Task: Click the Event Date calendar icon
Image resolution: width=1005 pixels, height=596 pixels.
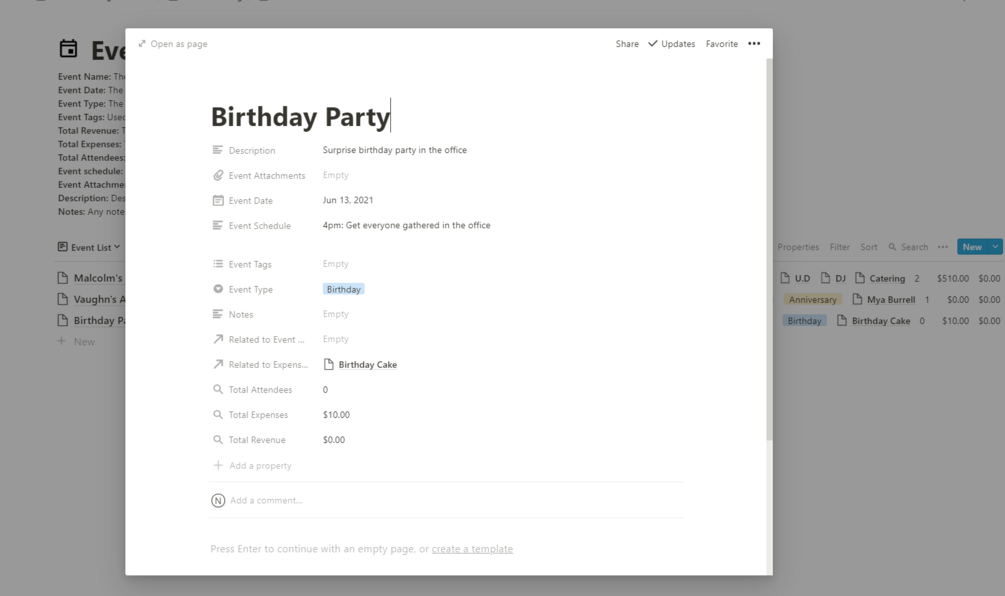Action: pyautogui.click(x=218, y=201)
